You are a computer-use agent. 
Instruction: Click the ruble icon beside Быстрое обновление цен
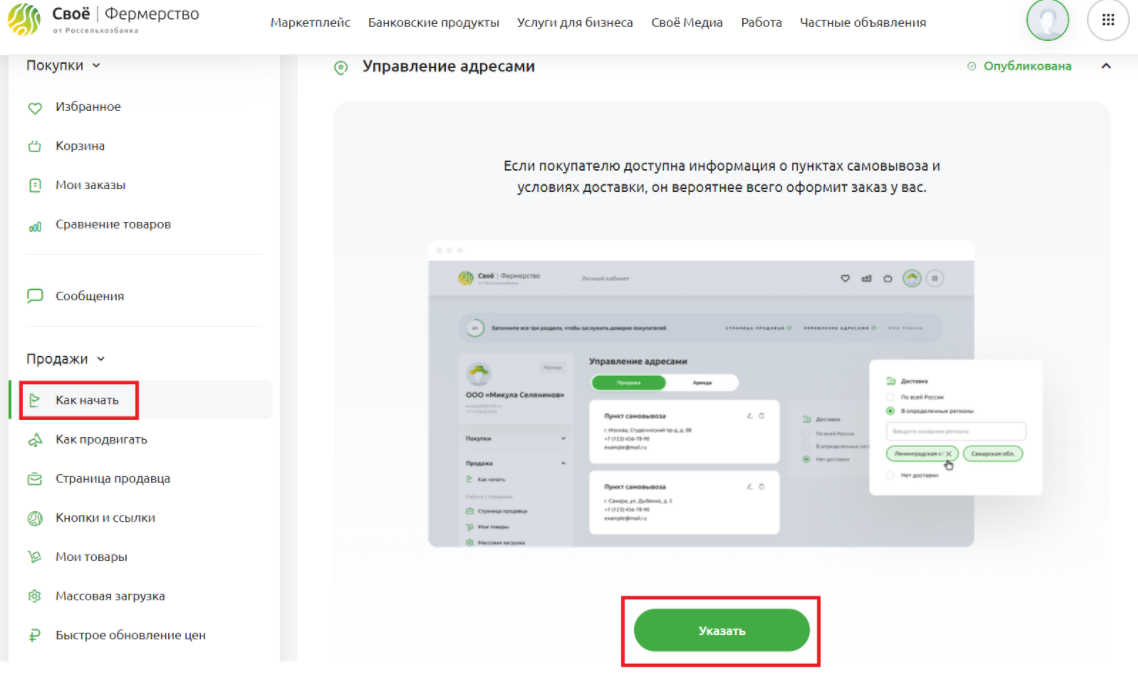[x=35, y=635]
